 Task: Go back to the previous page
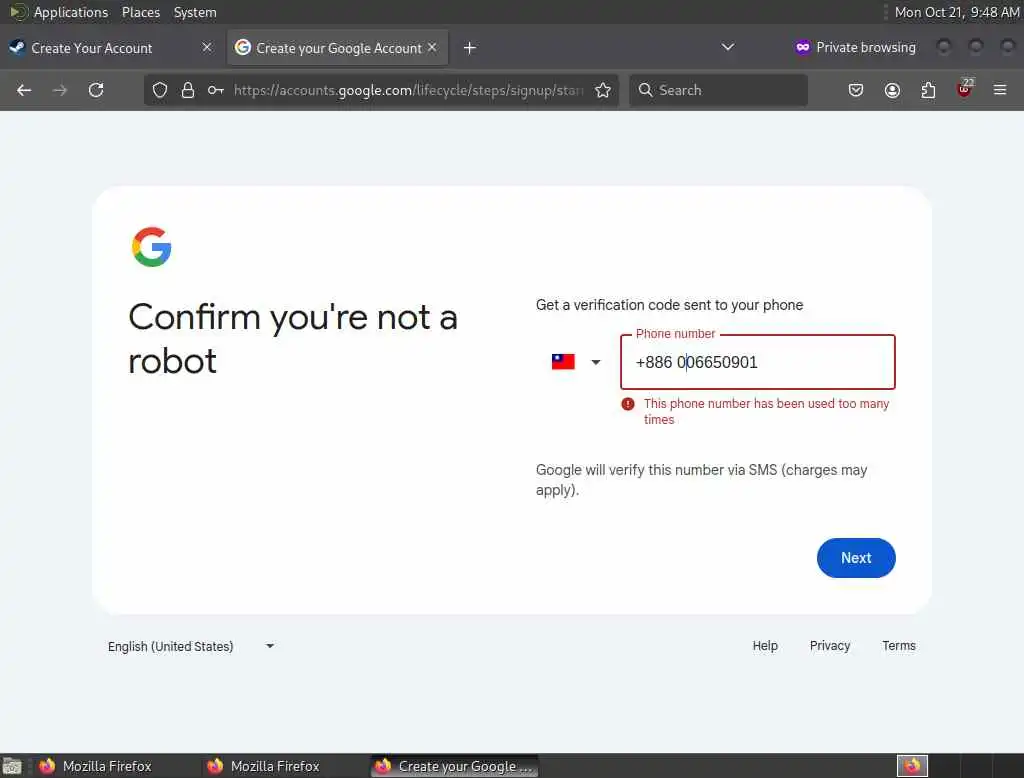24,90
